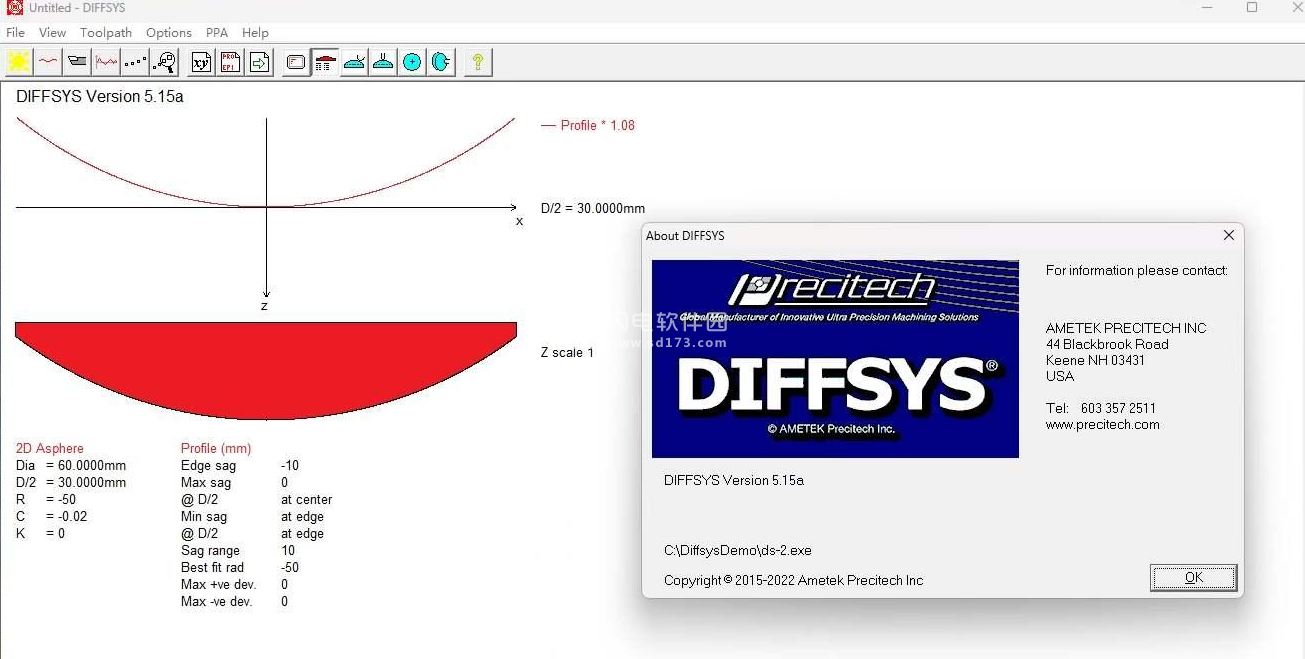Screen dimensions: 1305x659
Task: Click the PRO EPI file icon
Action: click(x=230, y=62)
